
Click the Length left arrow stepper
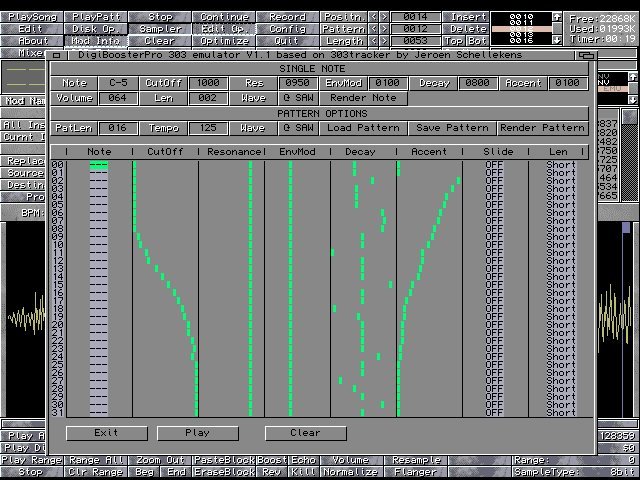374,41
